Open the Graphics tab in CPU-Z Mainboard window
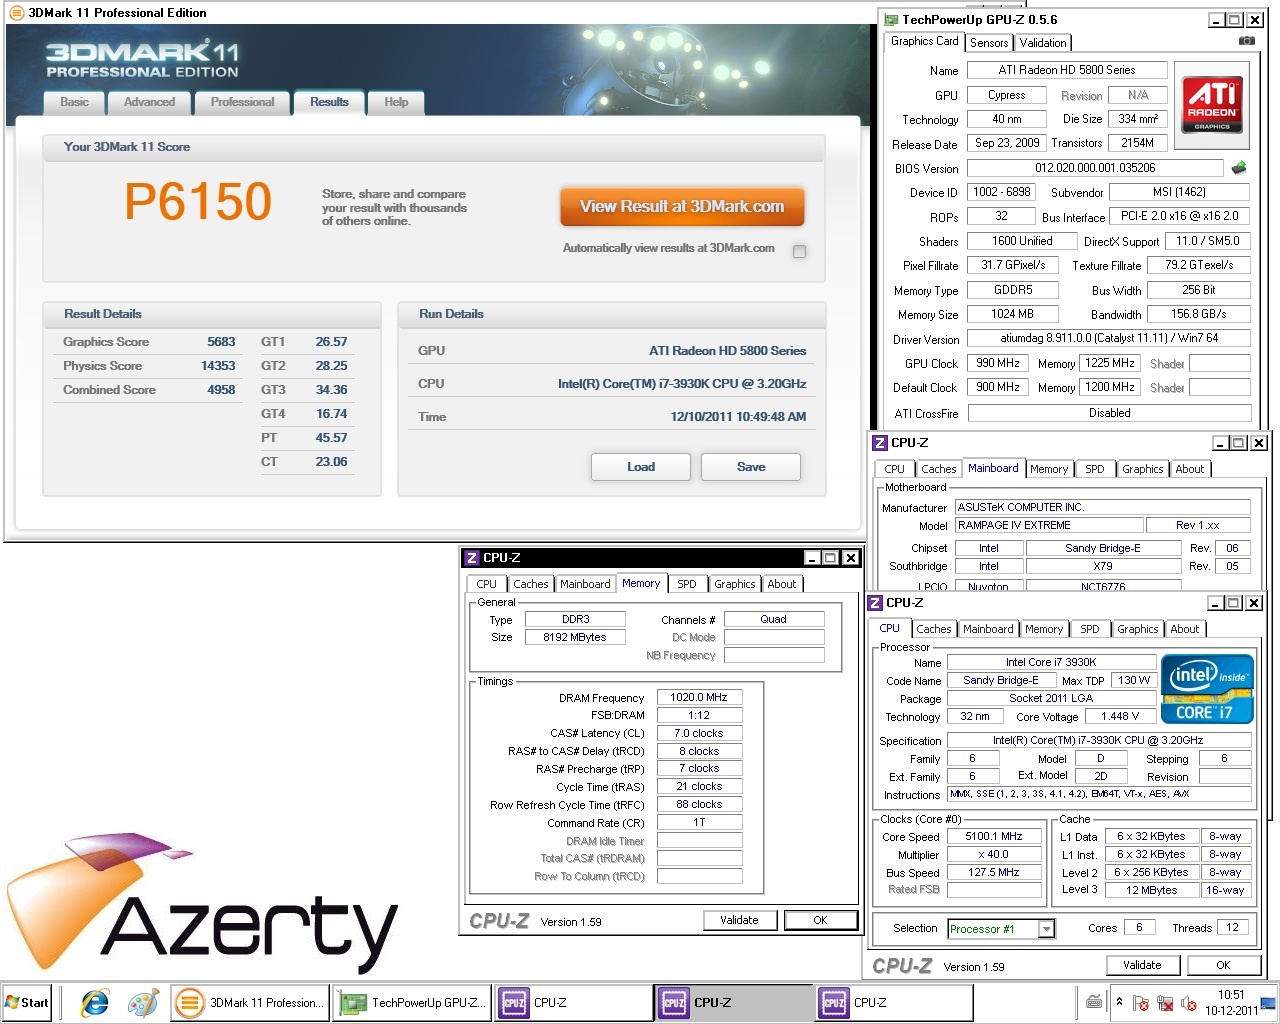Screen dimensions: 1280x1024 click(1142, 469)
